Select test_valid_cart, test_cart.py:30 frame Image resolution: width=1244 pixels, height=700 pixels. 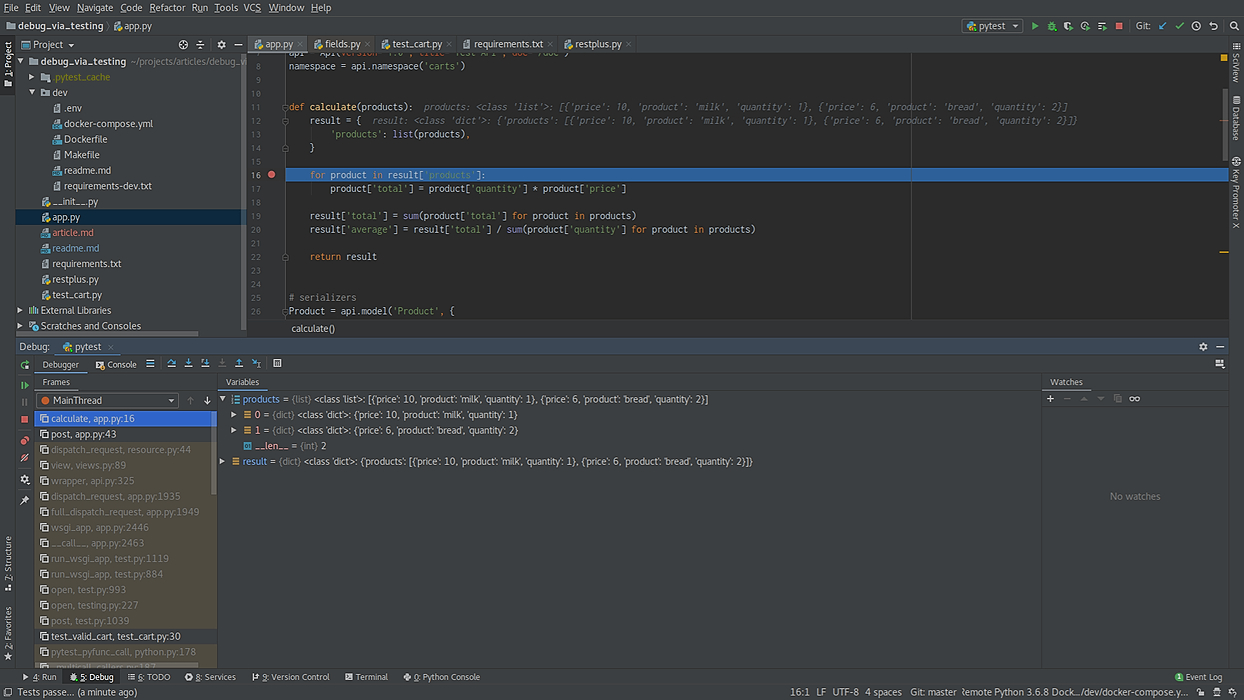124,636
